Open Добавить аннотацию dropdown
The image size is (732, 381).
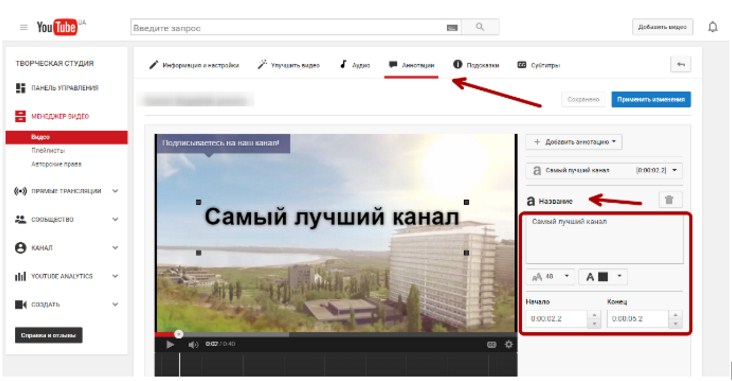(574, 142)
